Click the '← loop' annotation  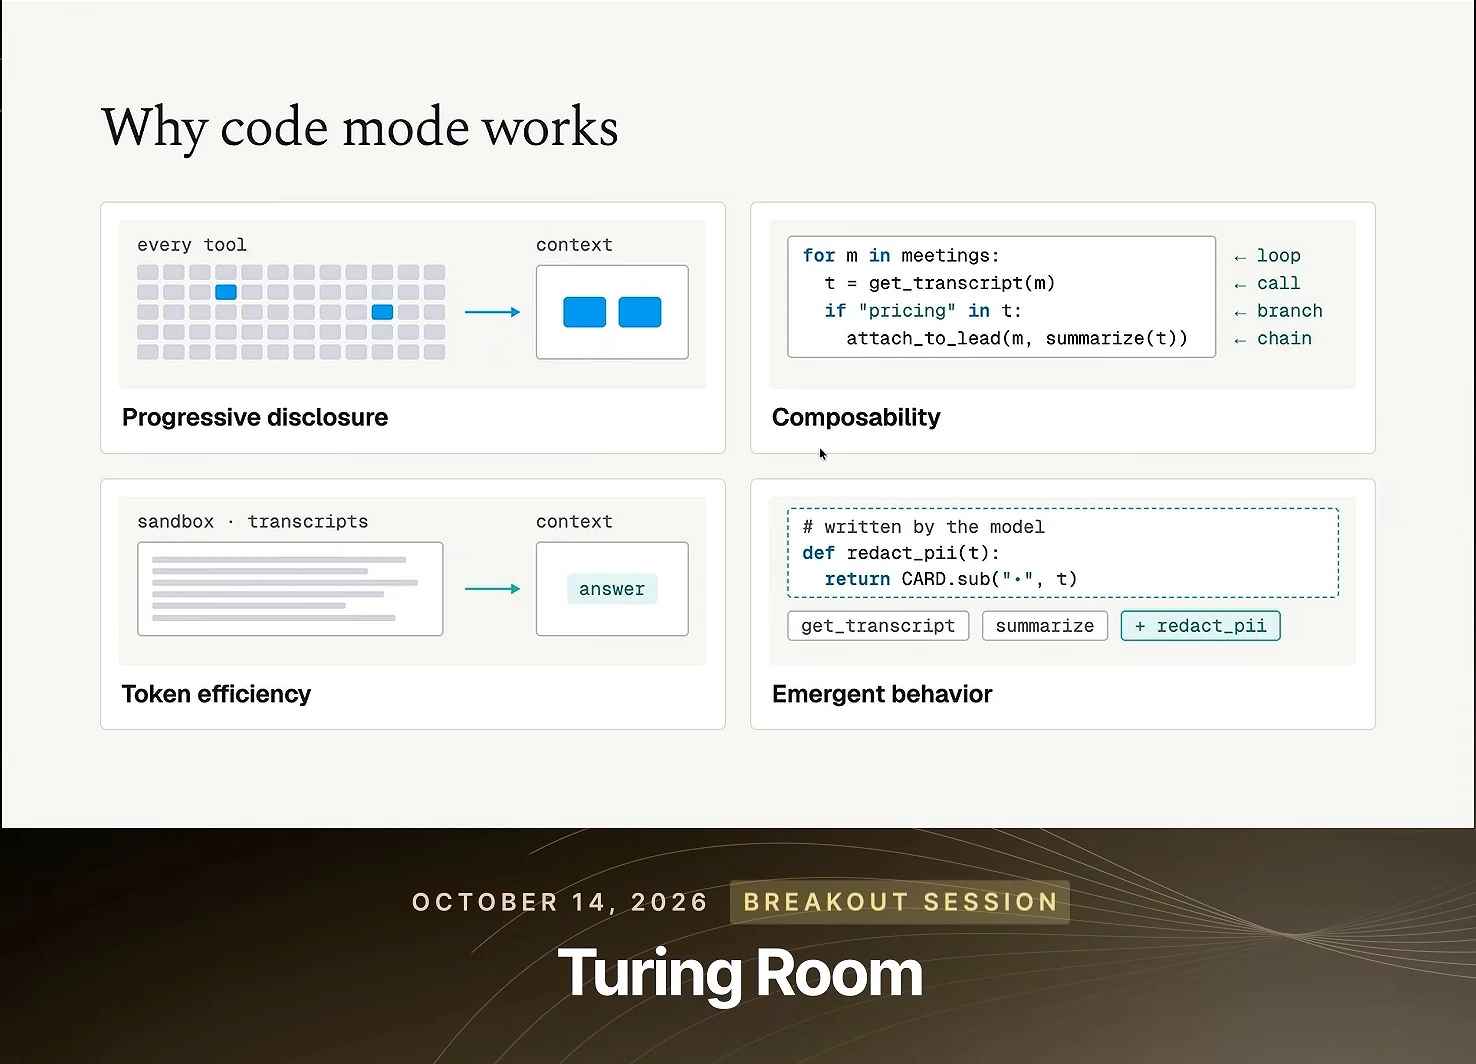pos(1267,256)
